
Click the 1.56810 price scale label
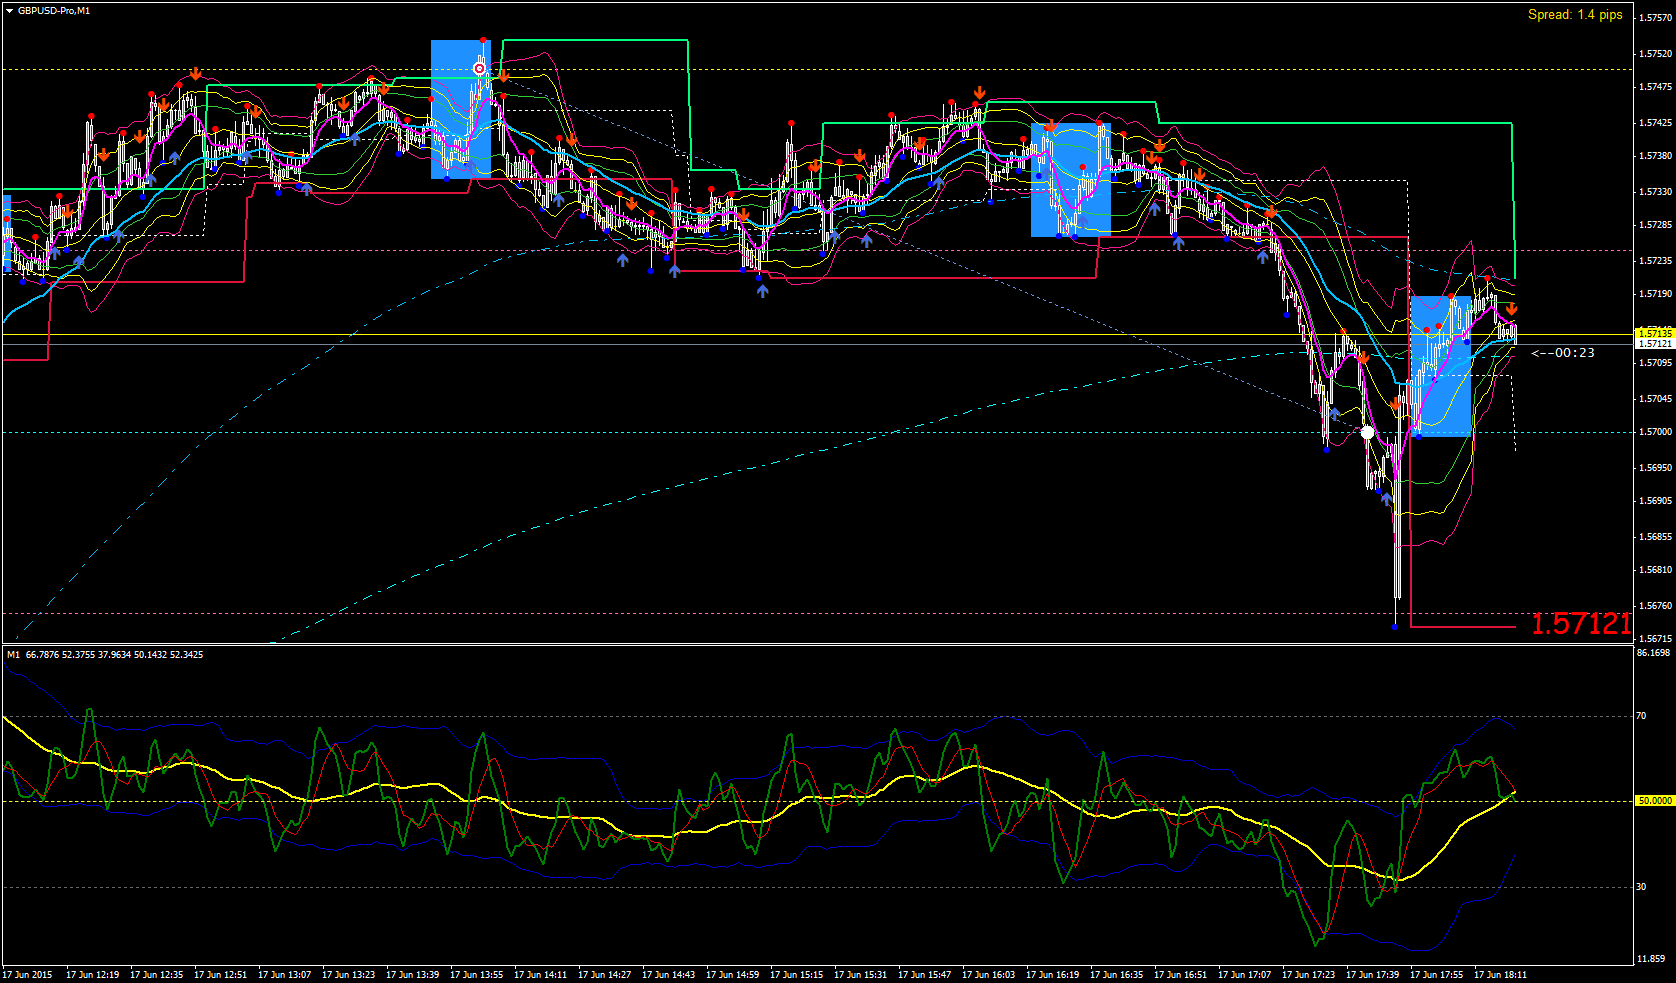(1656, 570)
